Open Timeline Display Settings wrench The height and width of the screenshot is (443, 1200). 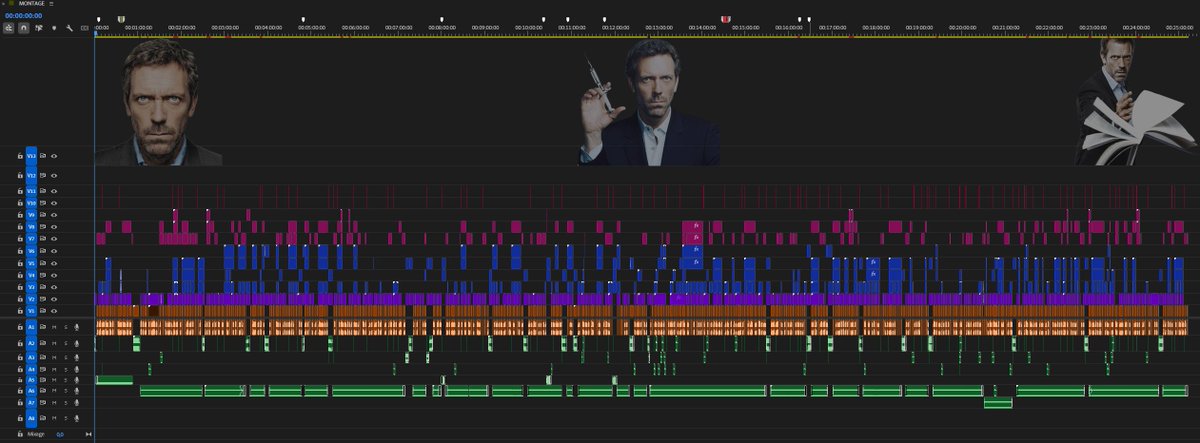69,28
